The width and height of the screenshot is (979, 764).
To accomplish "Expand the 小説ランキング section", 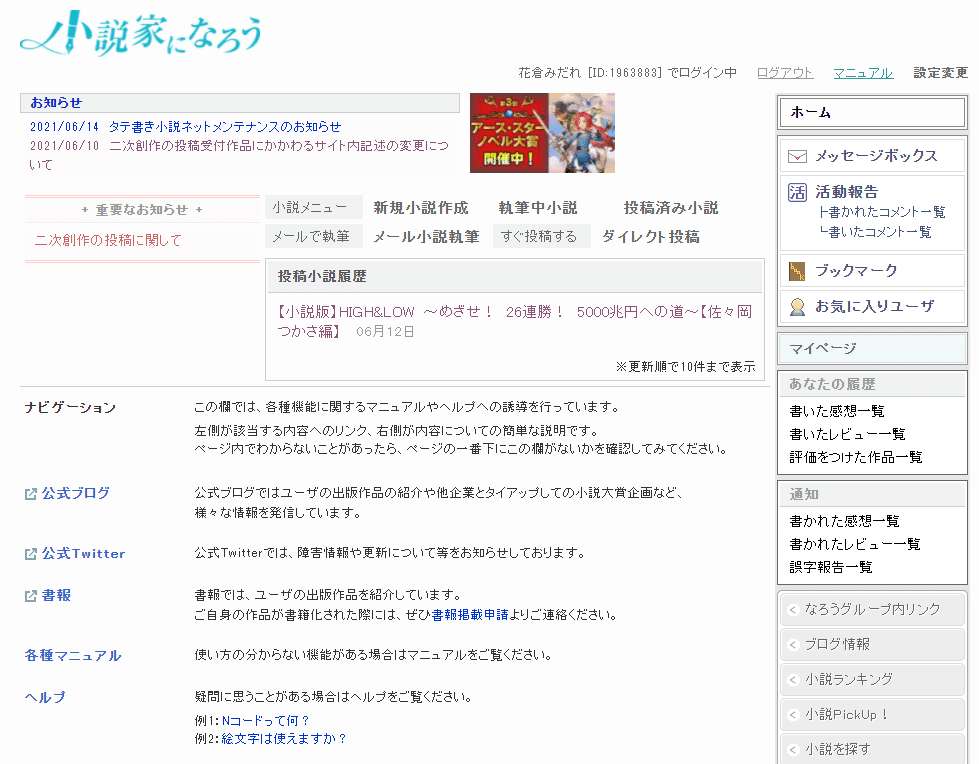I will 872,679.
